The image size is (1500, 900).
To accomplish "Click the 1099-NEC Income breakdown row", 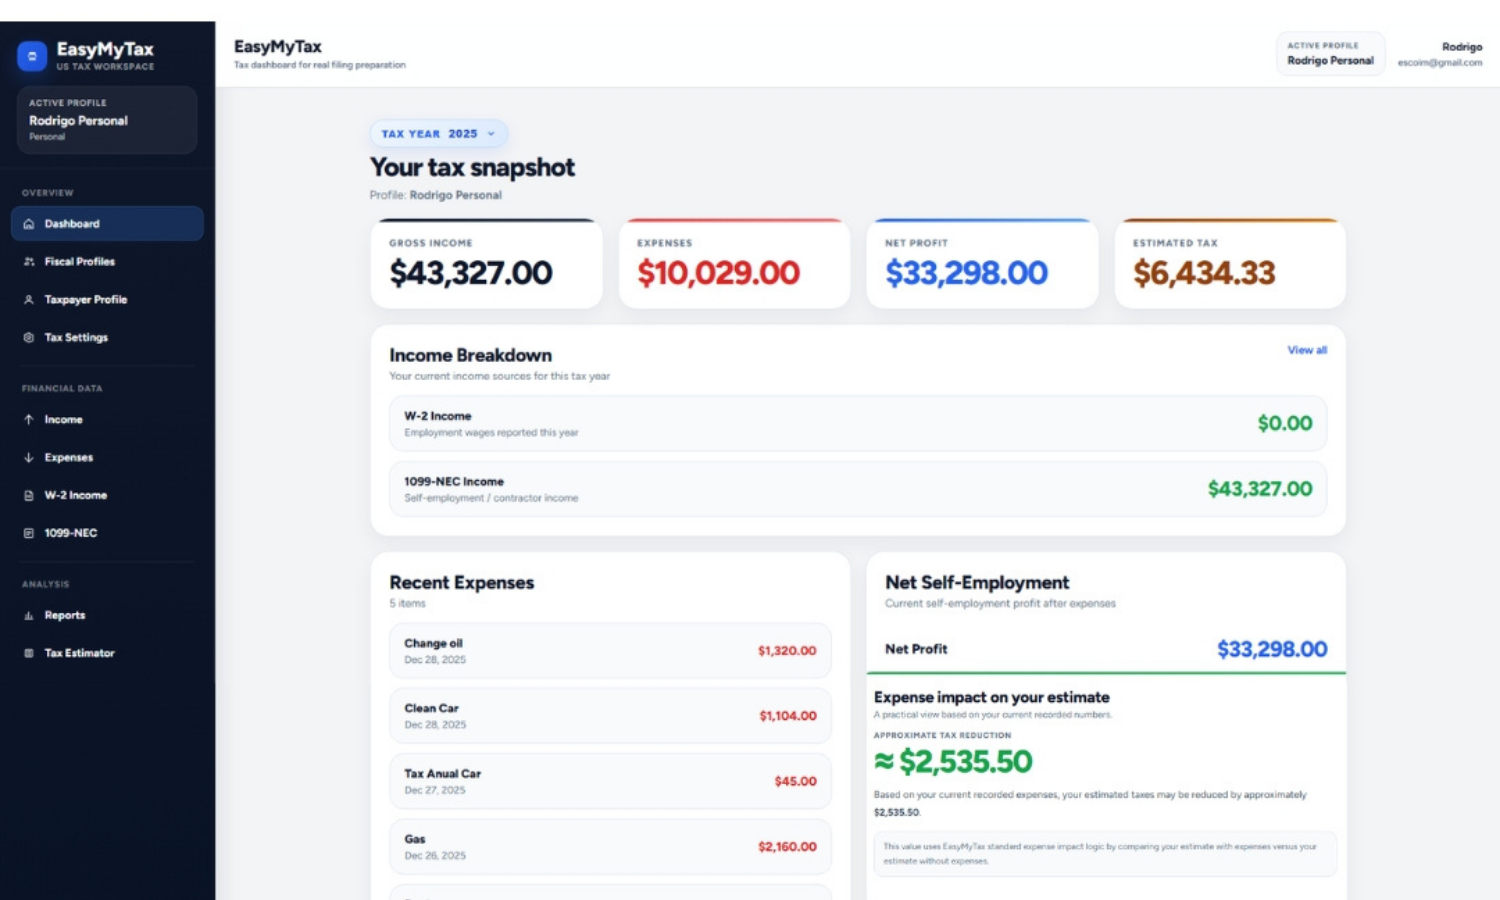I will coord(858,489).
